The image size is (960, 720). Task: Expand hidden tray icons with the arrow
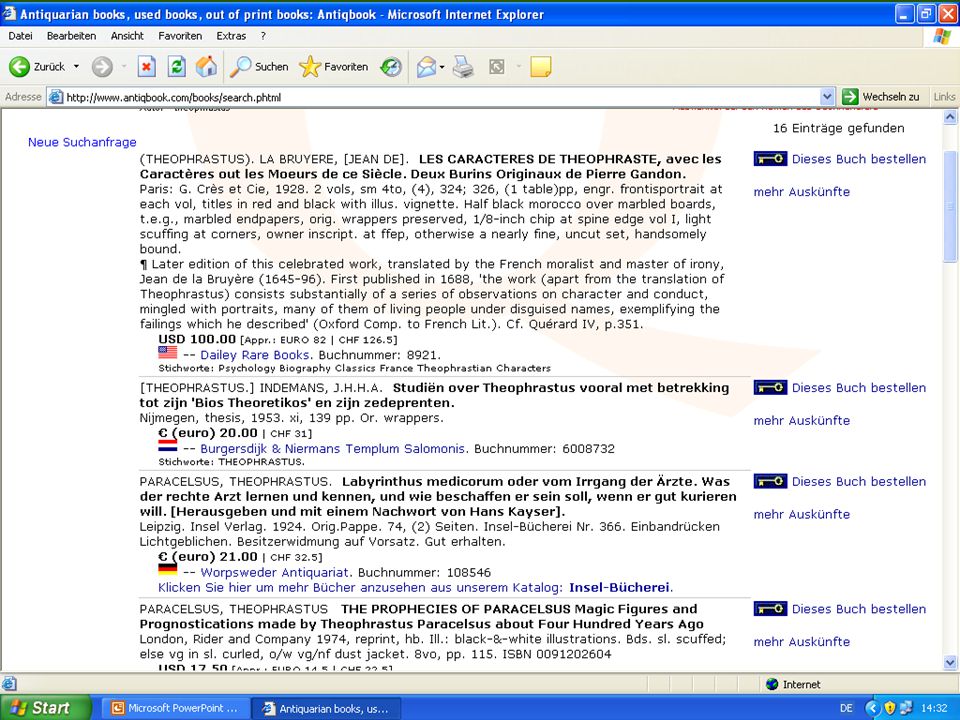872,708
